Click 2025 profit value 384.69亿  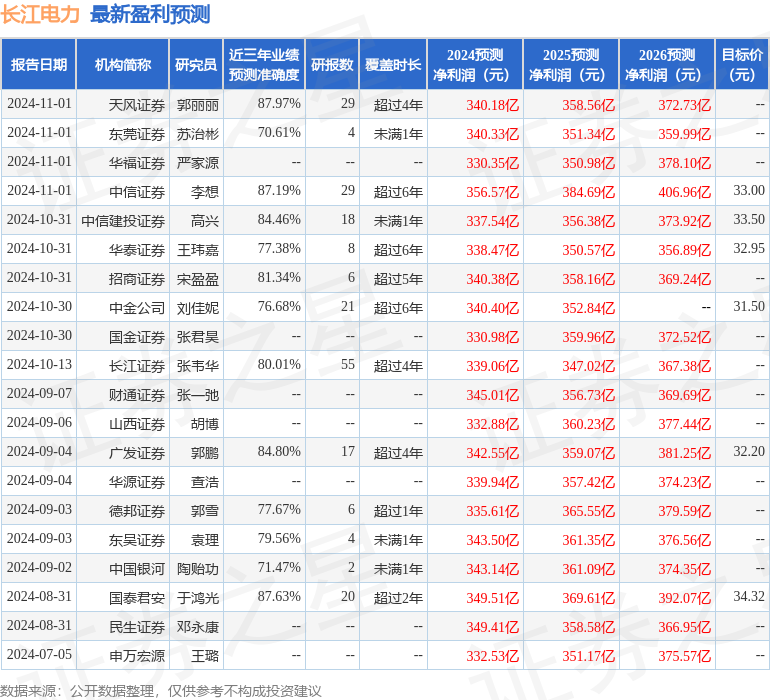[x=588, y=192]
